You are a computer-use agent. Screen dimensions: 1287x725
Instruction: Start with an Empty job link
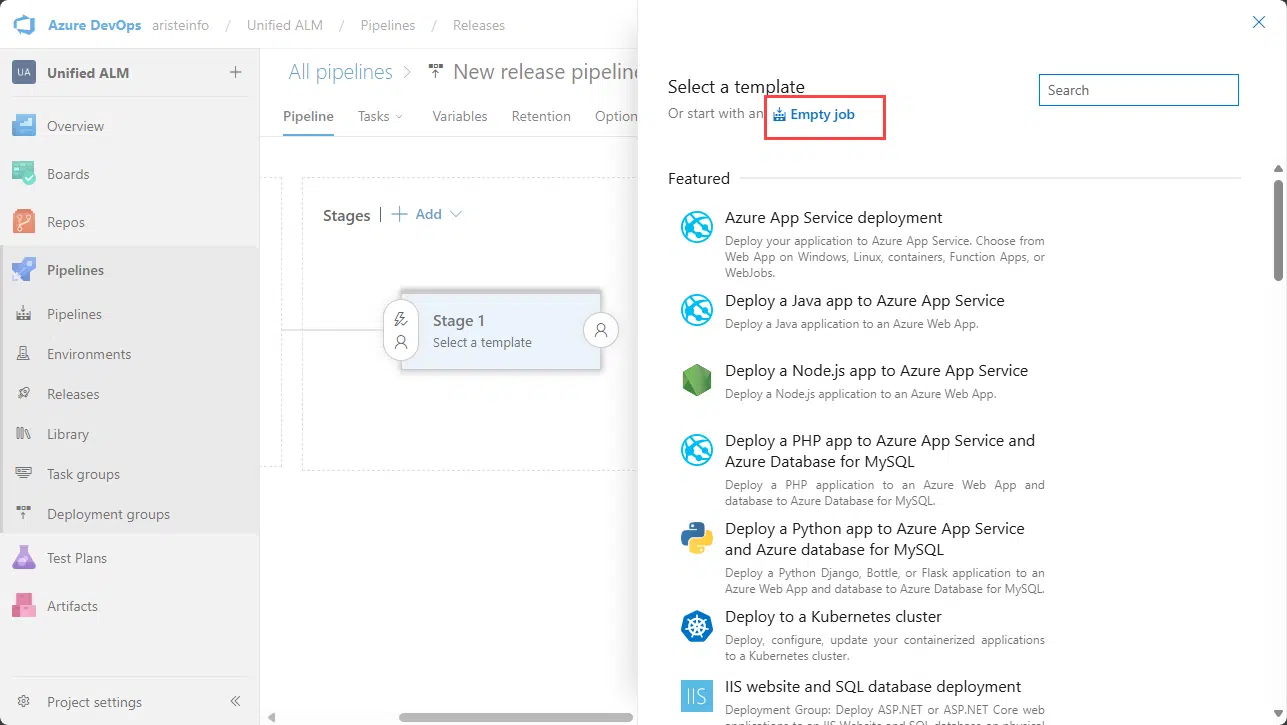tap(821, 115)
